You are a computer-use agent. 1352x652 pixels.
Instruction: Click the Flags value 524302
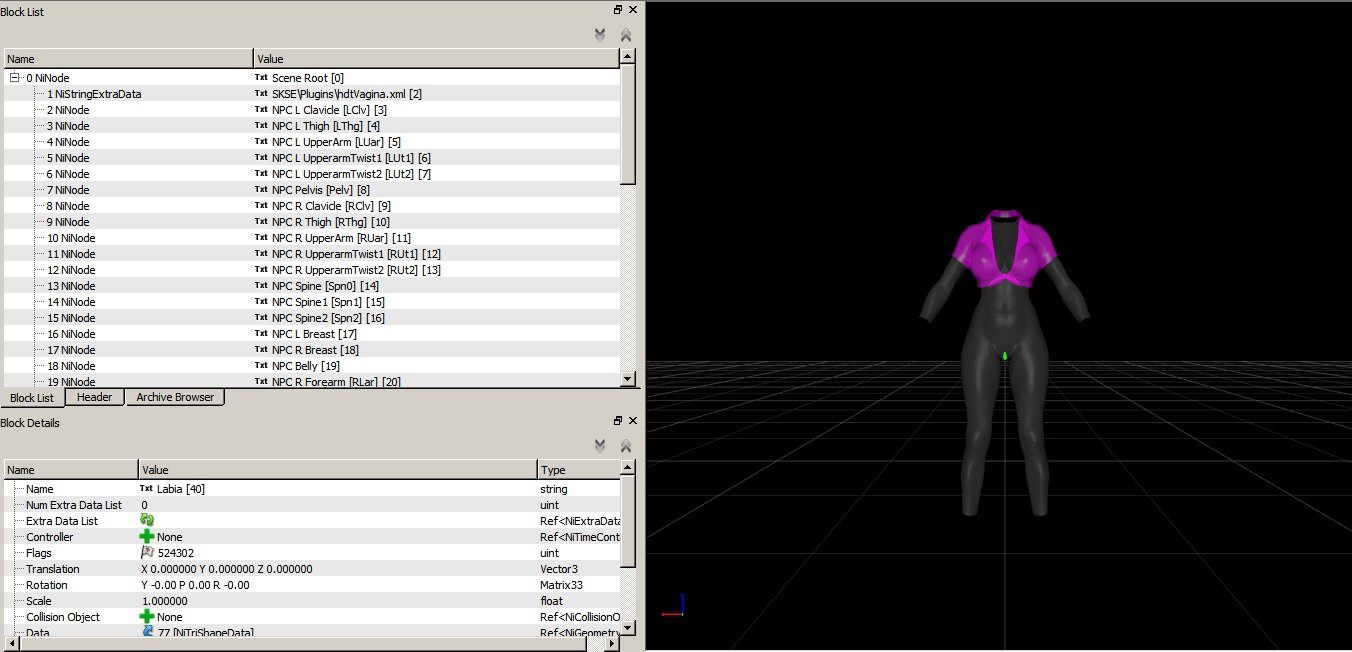pos(177,553)
